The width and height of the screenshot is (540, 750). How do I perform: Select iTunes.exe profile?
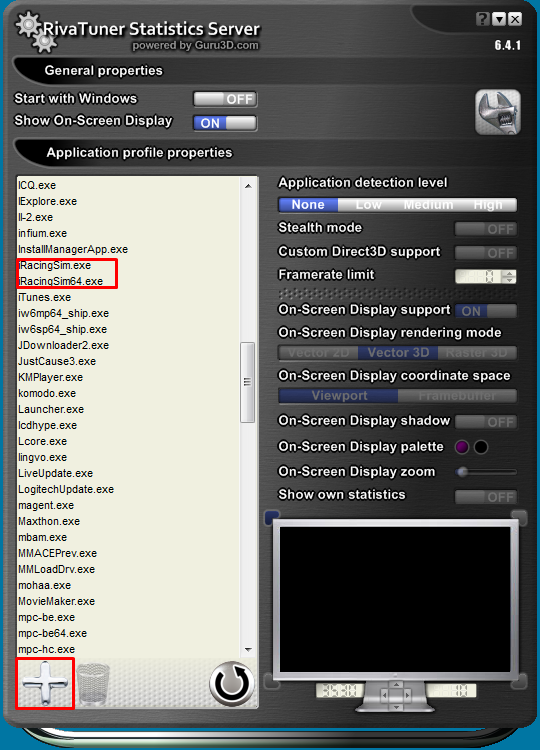(x=44, y=298)
